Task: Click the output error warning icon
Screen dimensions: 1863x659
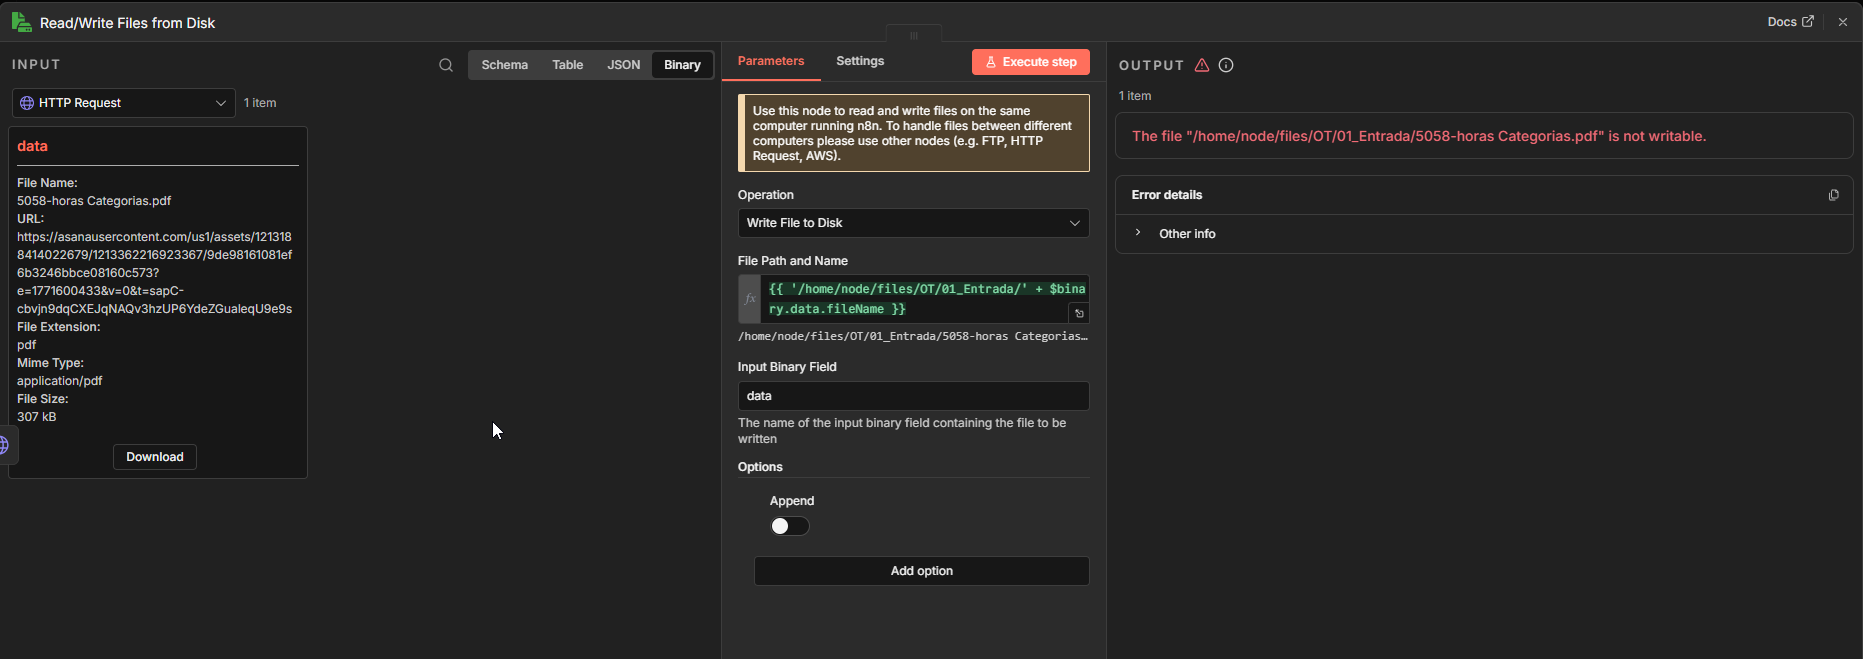Action: [x=1202, y=65]
